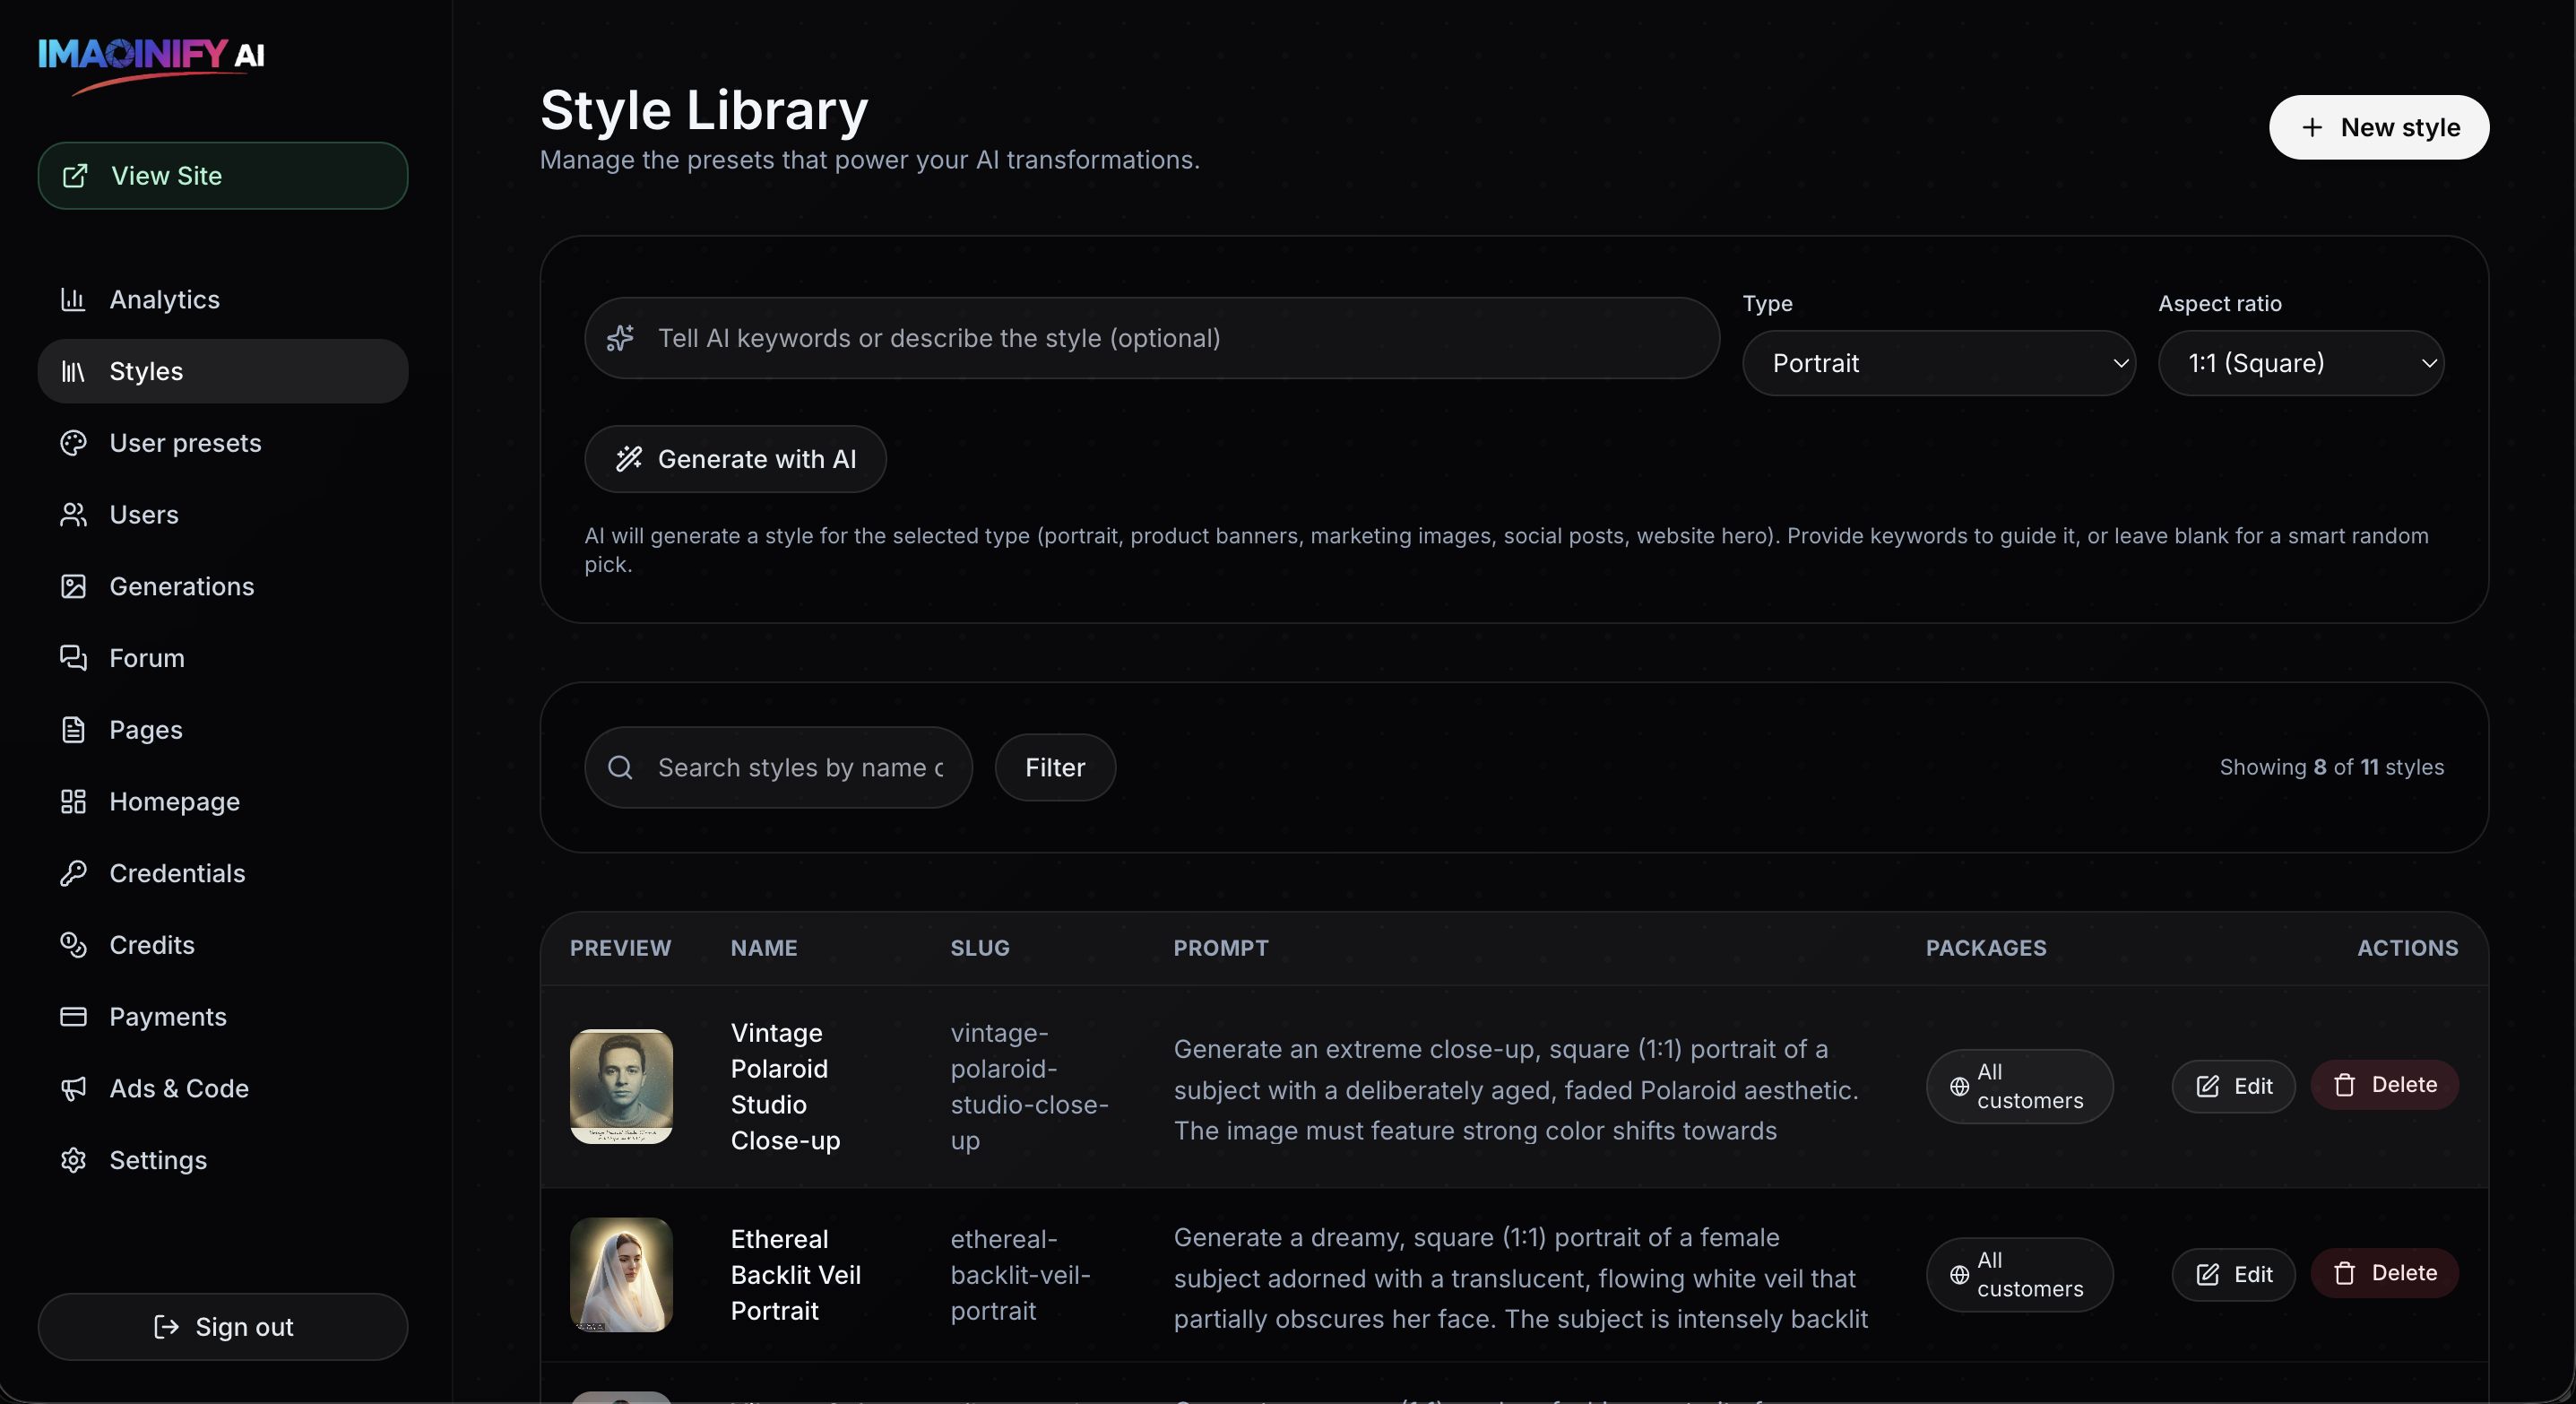
Task: Edit the Ethereal Backlit Veil Portrait style
Action: [2233, 1274]
